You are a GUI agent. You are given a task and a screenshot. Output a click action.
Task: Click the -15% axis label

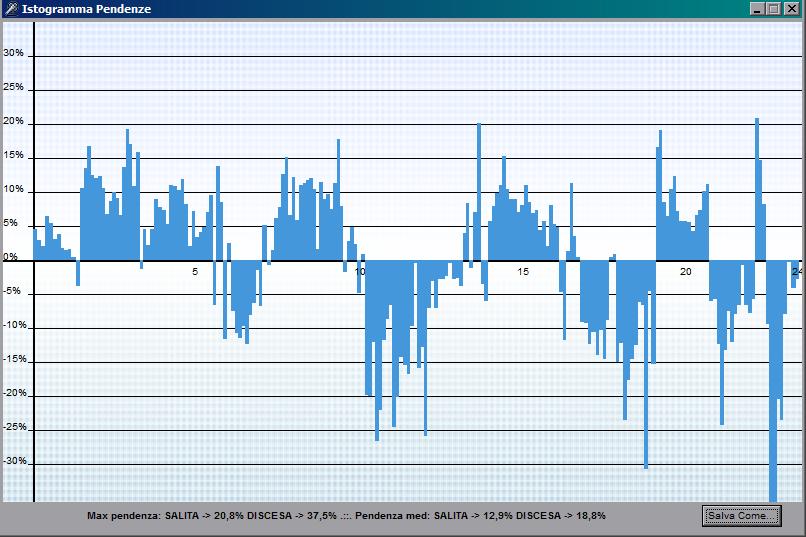[x=15, y=359]
